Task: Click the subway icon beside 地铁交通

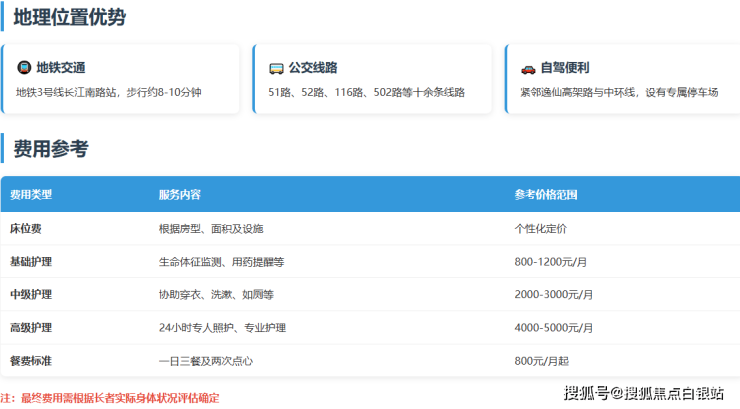Action: point(24,68)
